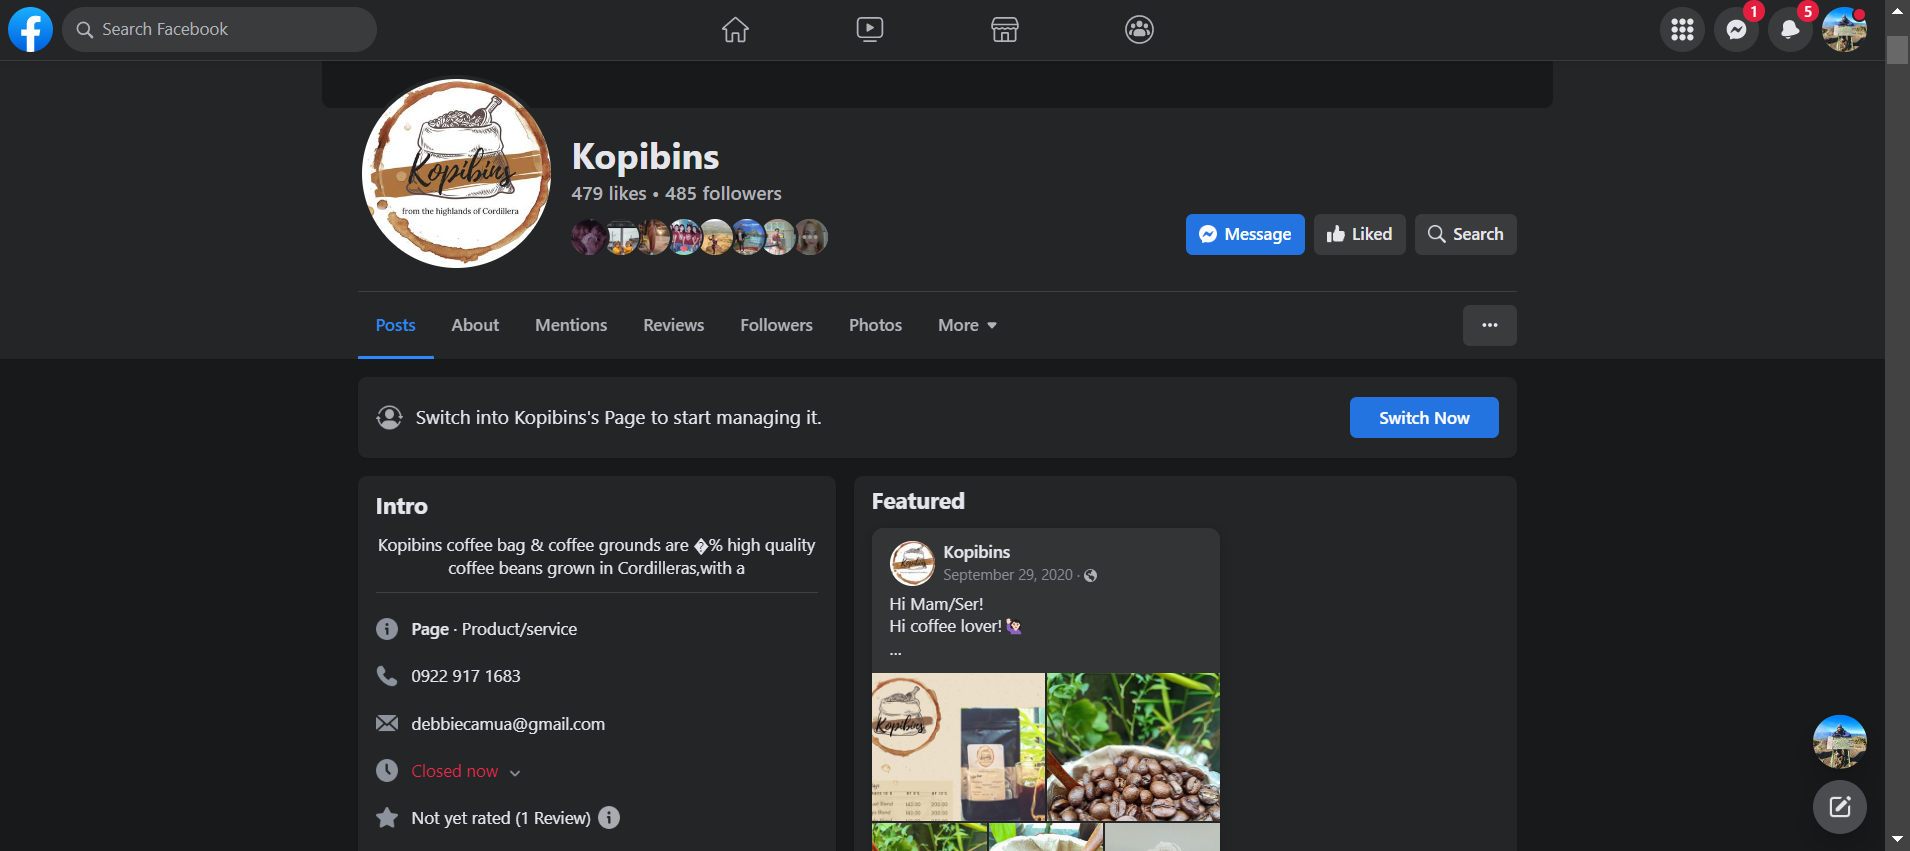Image resolution: width=1910 pixels, height=851 pixels.
Task: Click the rating info icon beside Review
Action: click(609, 818)
